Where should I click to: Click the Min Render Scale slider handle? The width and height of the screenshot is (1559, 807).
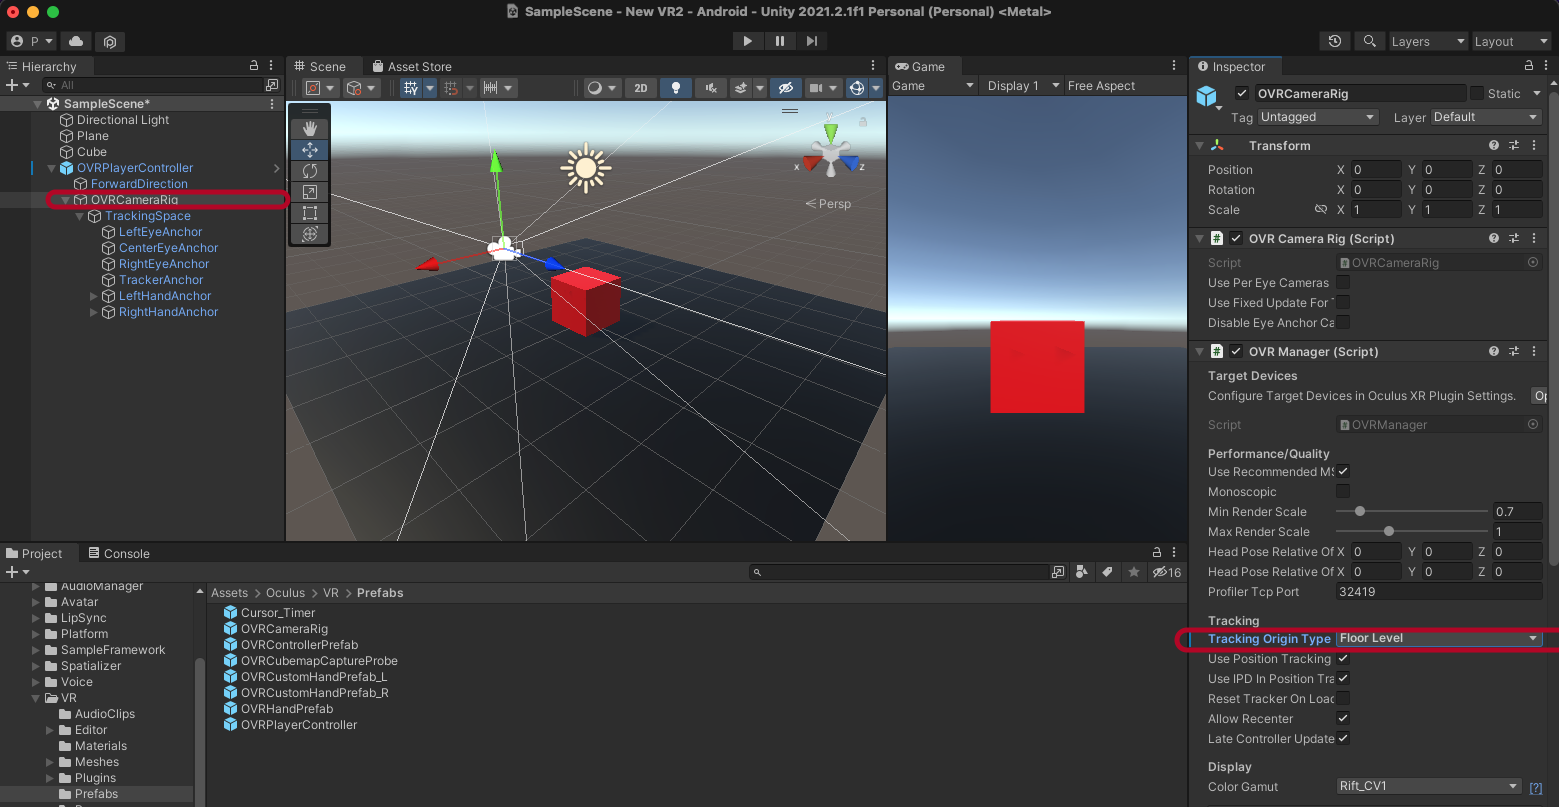pyautogui.click(x=1359, y=511)
